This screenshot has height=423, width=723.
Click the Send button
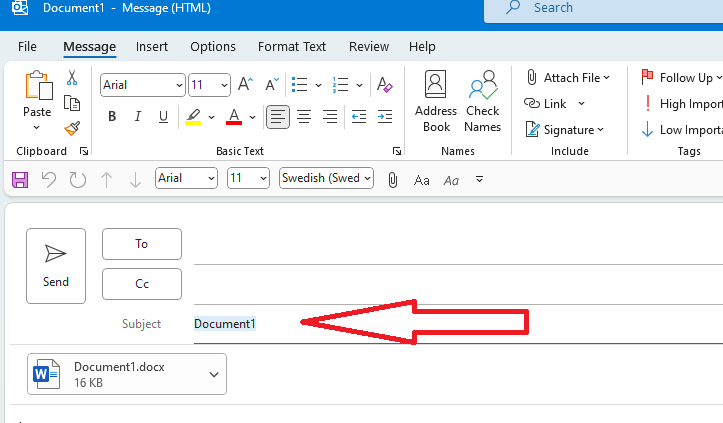tap(56, 266)
